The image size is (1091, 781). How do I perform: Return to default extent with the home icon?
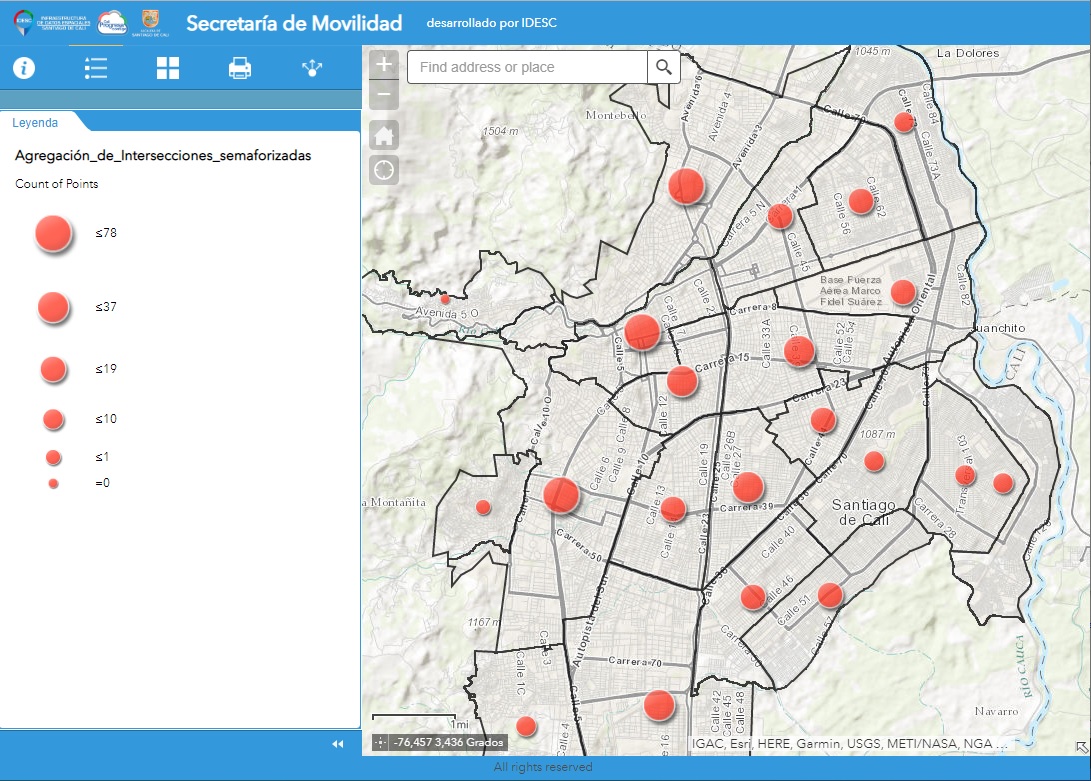384,132
